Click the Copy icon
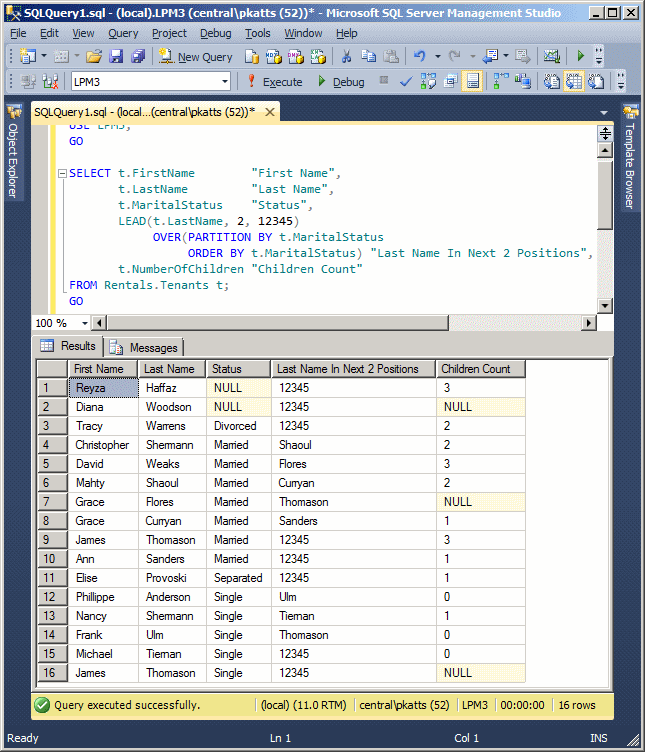The image size is (645, 752). point(368,56)
